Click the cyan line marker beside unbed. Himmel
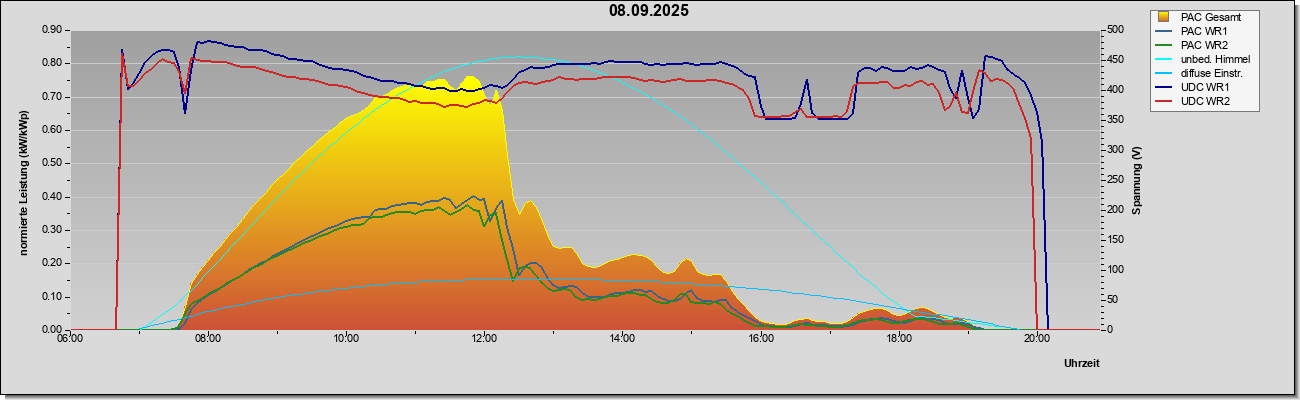The height and width of the screenshot is (400, 1300). [1165, 59]
